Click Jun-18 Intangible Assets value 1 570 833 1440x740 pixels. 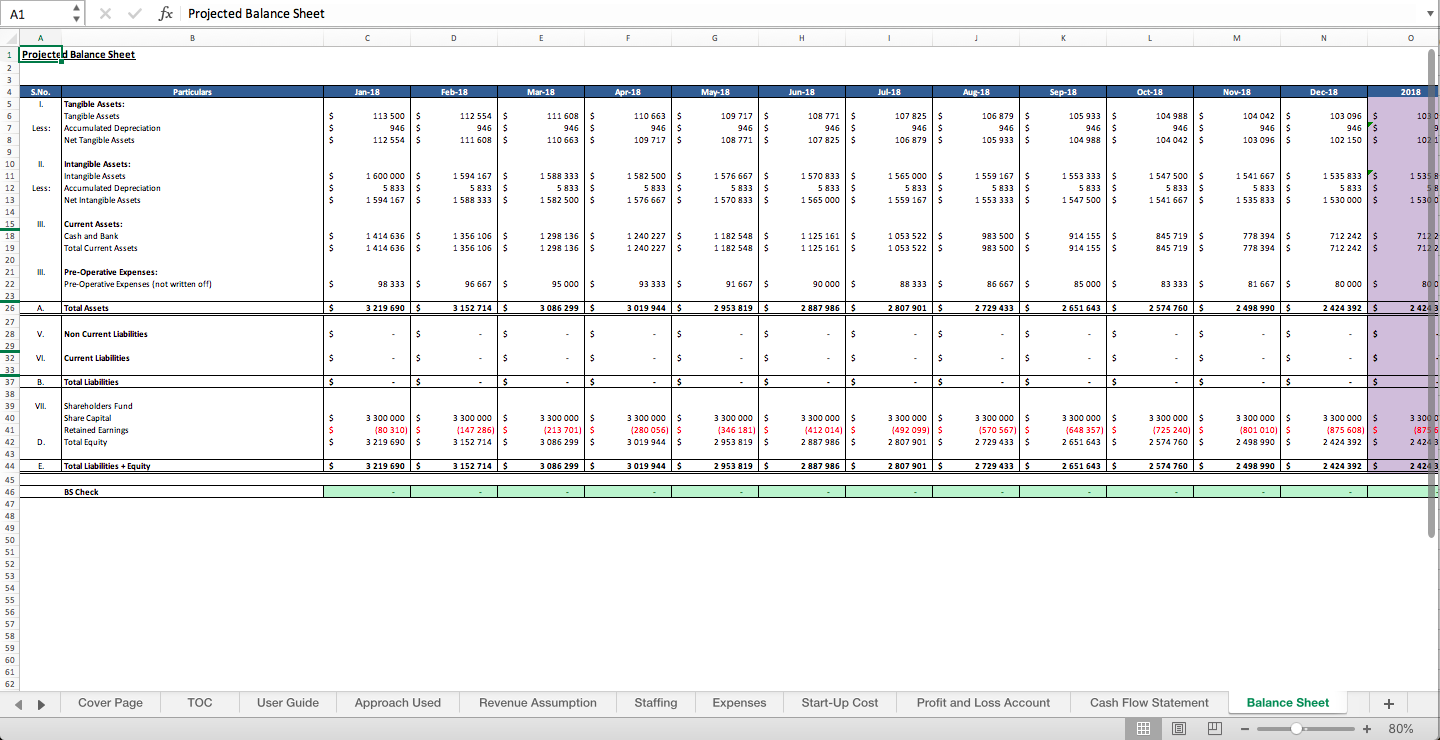(x=802, y=176)
